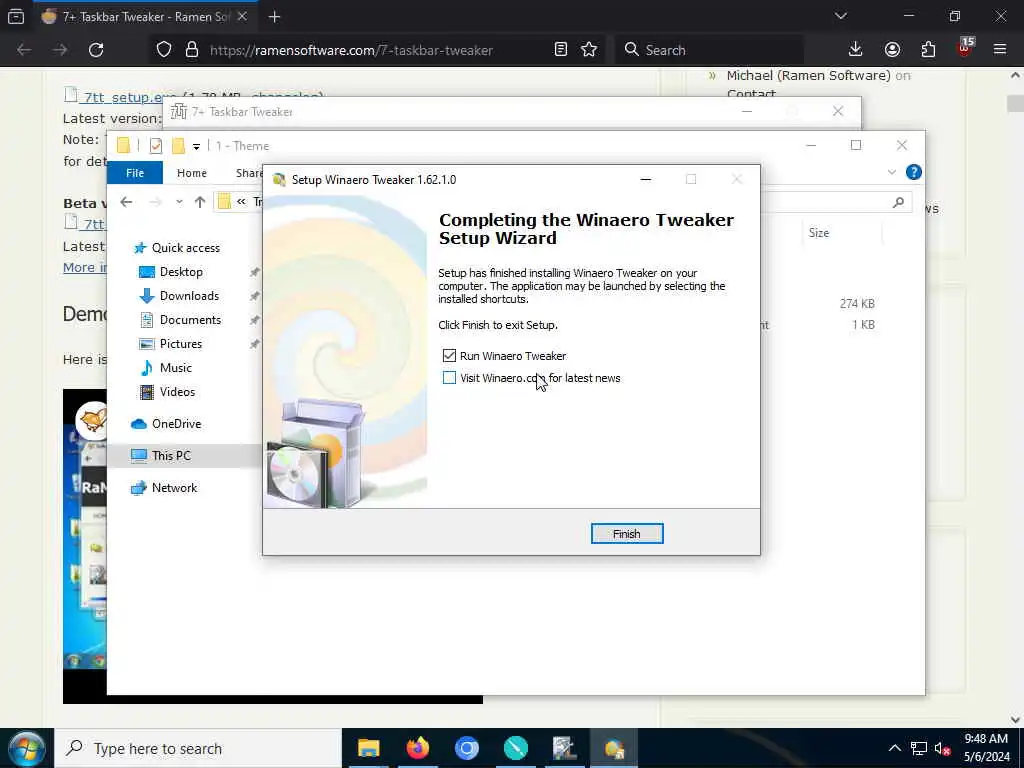Open the network tray icon
The height and width of the screenshot is (768, 1024).
pos(919,749)
